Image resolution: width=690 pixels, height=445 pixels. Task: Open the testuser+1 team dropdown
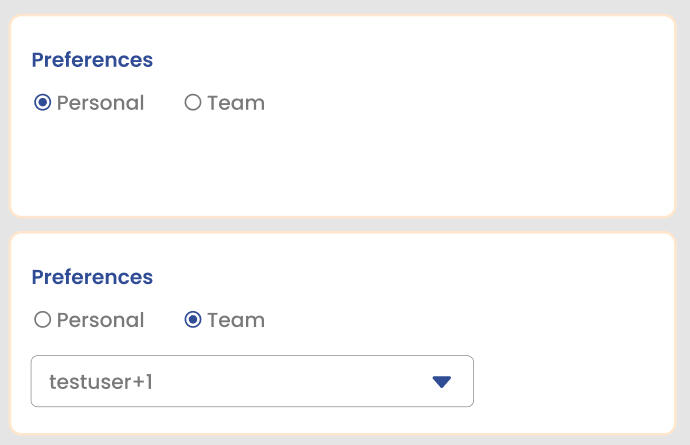coord(252,381)
